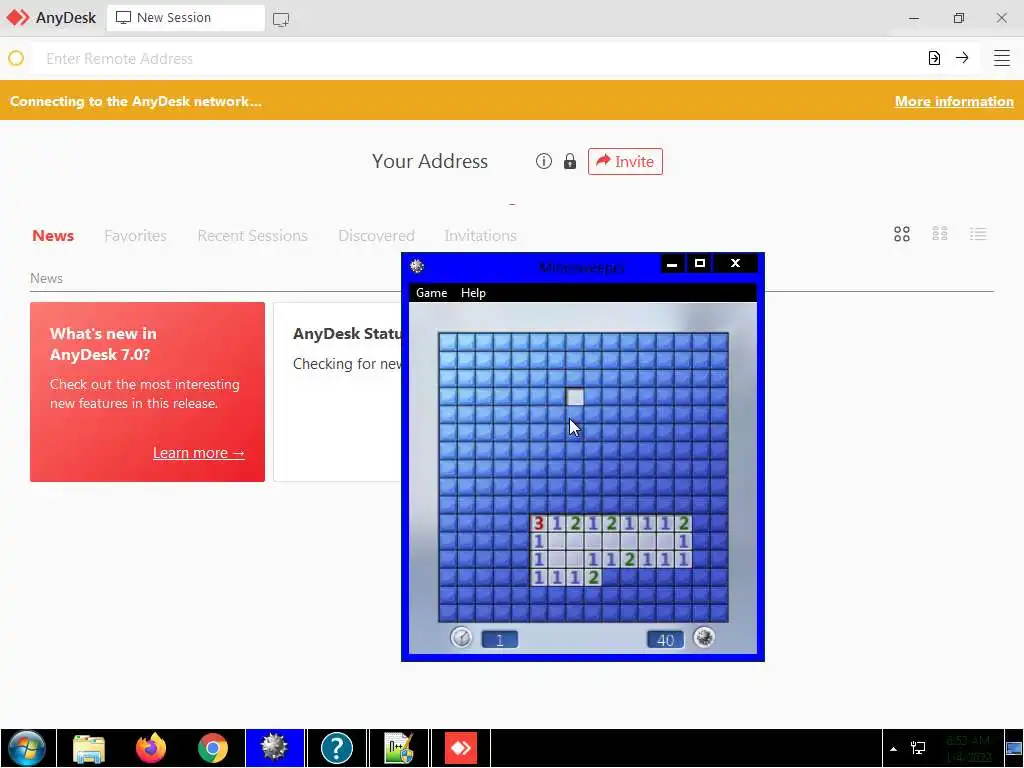Image resolution: width=1024 pixels, height=768 pixels.
Task: Select the New Session tab
Action: click(x=185, y=18)
